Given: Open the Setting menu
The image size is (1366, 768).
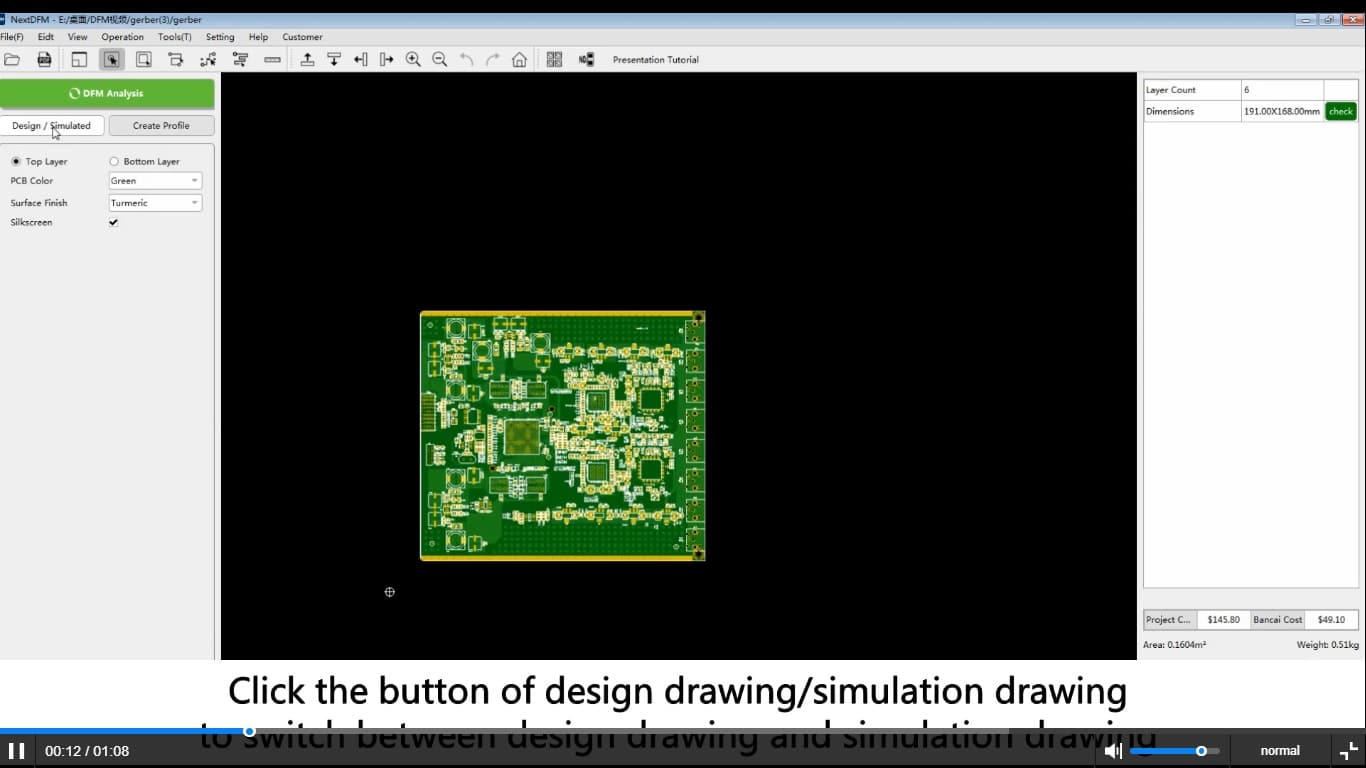Looking at the screenshot, I should (220, 37).
